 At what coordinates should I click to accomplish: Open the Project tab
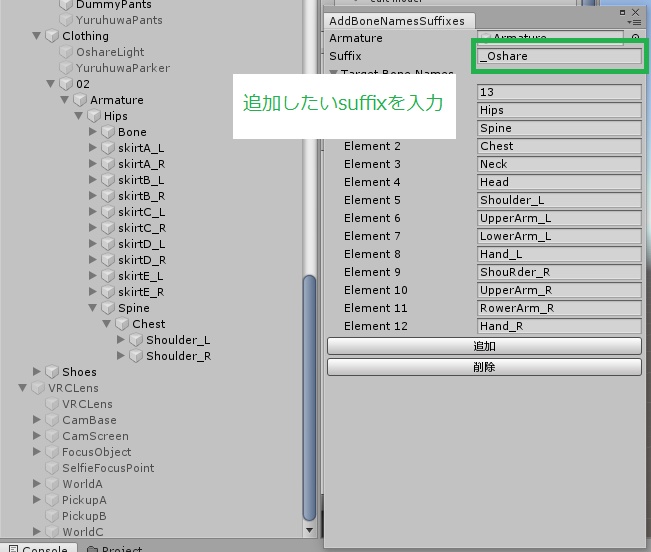coord(115,548)
